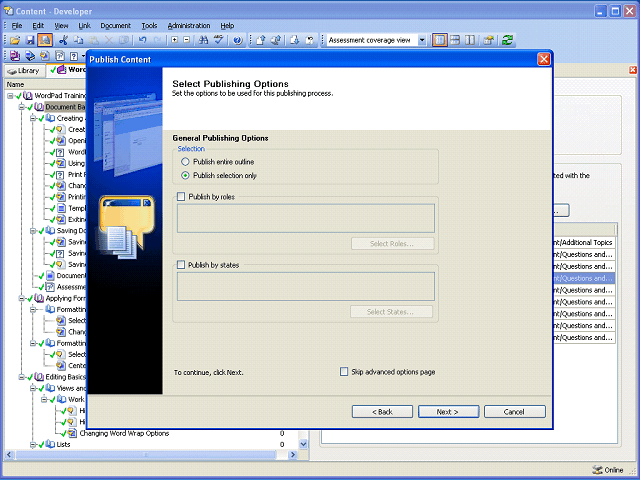
Task: Collapse the Saving section tree node
Action: [33, 231]
